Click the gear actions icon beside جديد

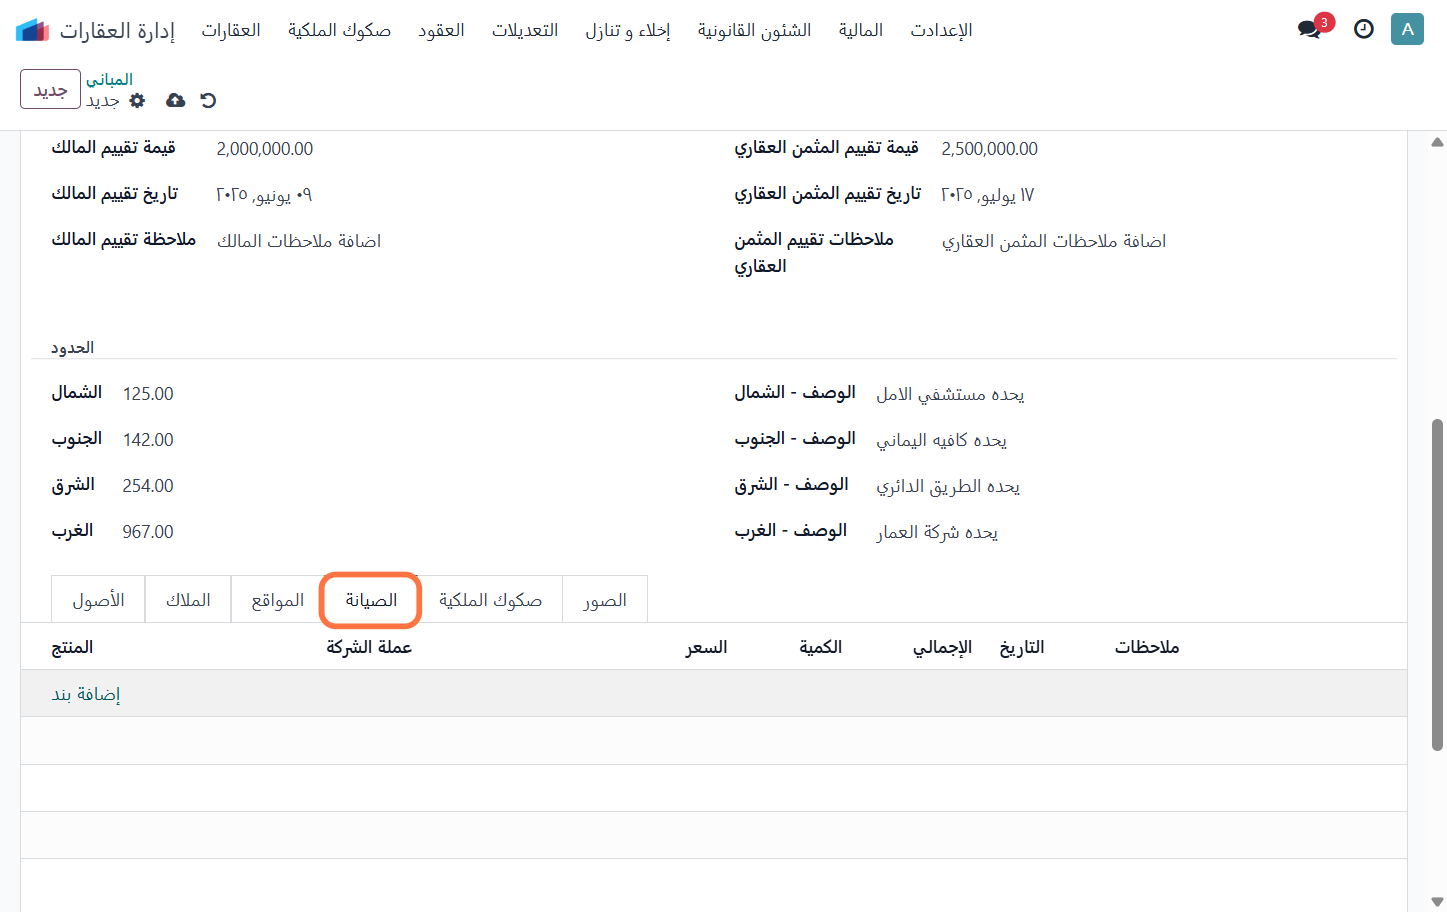(x=138, y=100)
